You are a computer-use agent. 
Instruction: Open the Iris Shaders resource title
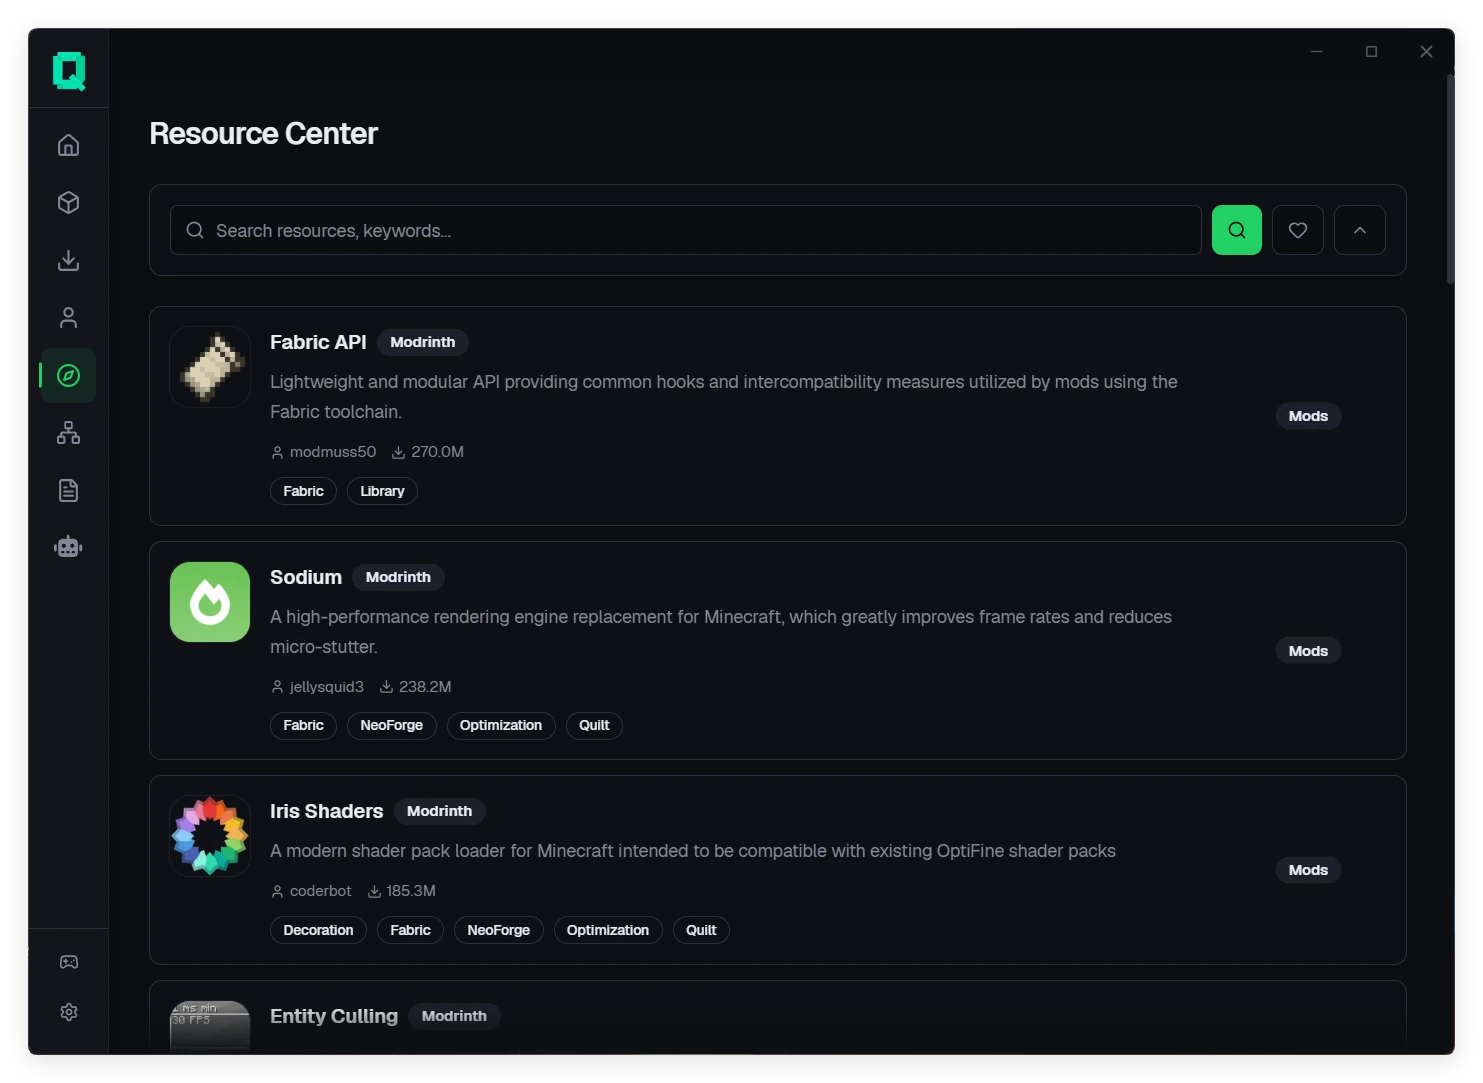(326, 811)
